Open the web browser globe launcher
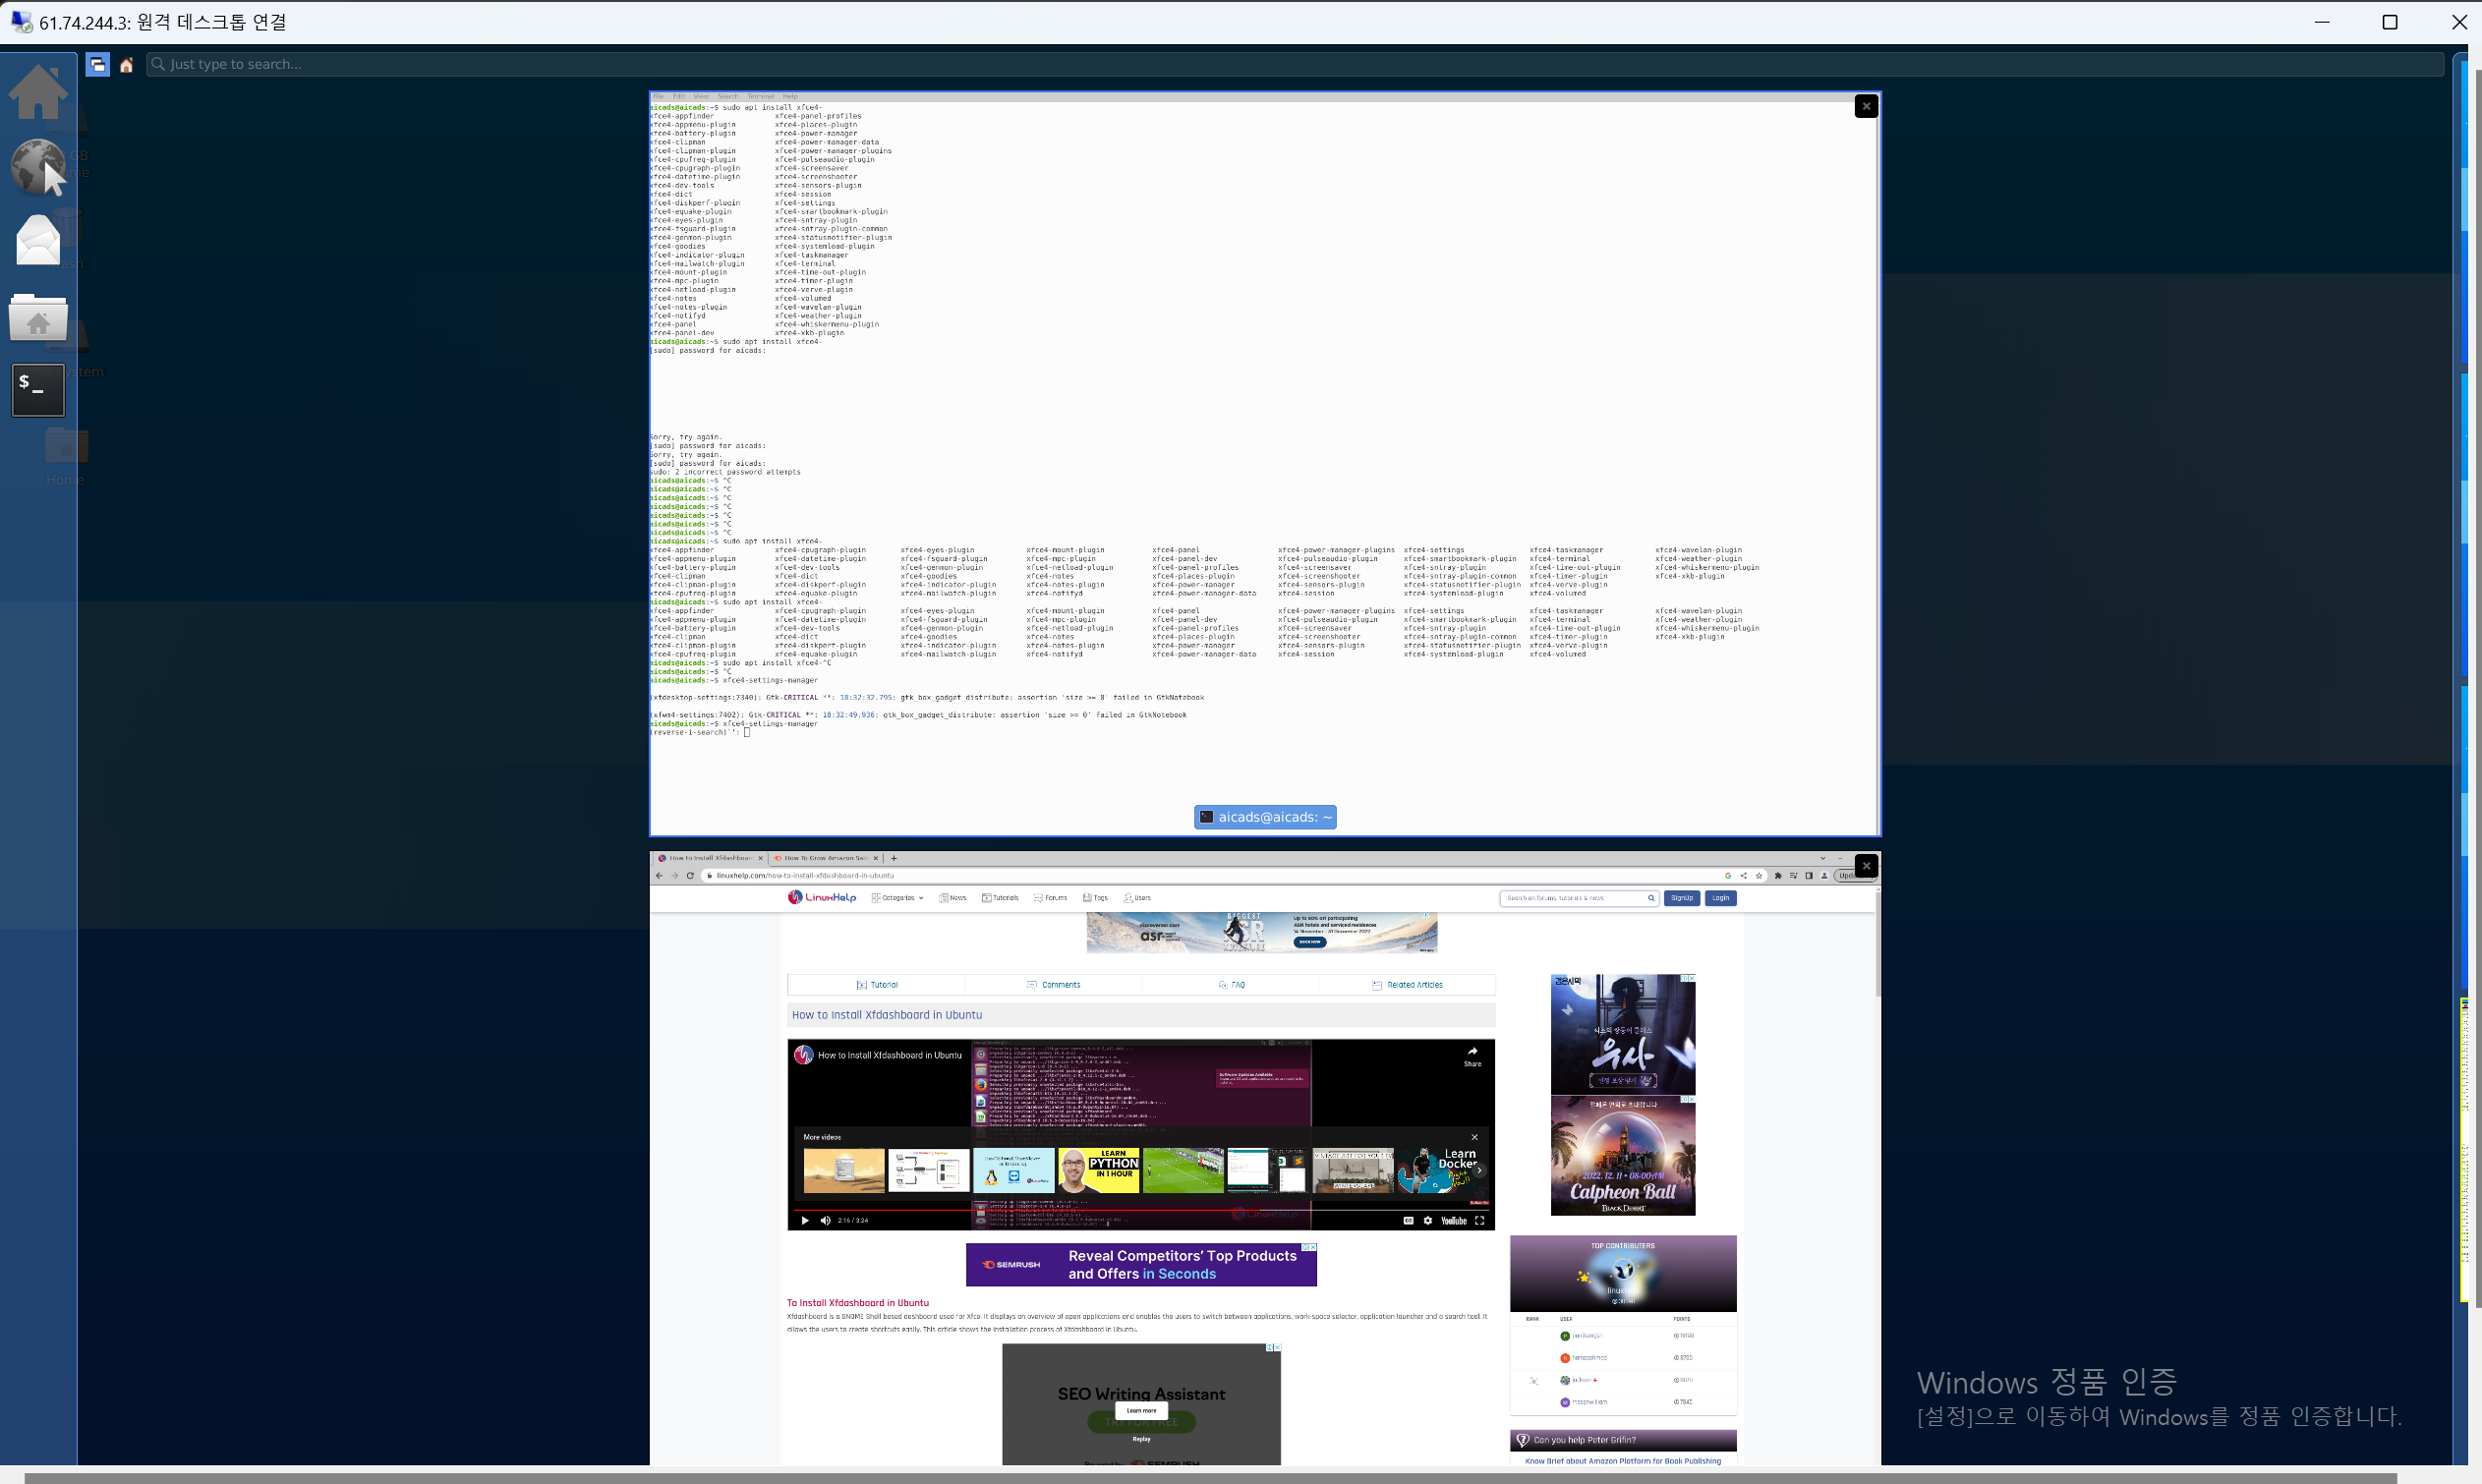Image resolution: width=2482 pixels, height=1484 pixels. [x=38, y=165]
